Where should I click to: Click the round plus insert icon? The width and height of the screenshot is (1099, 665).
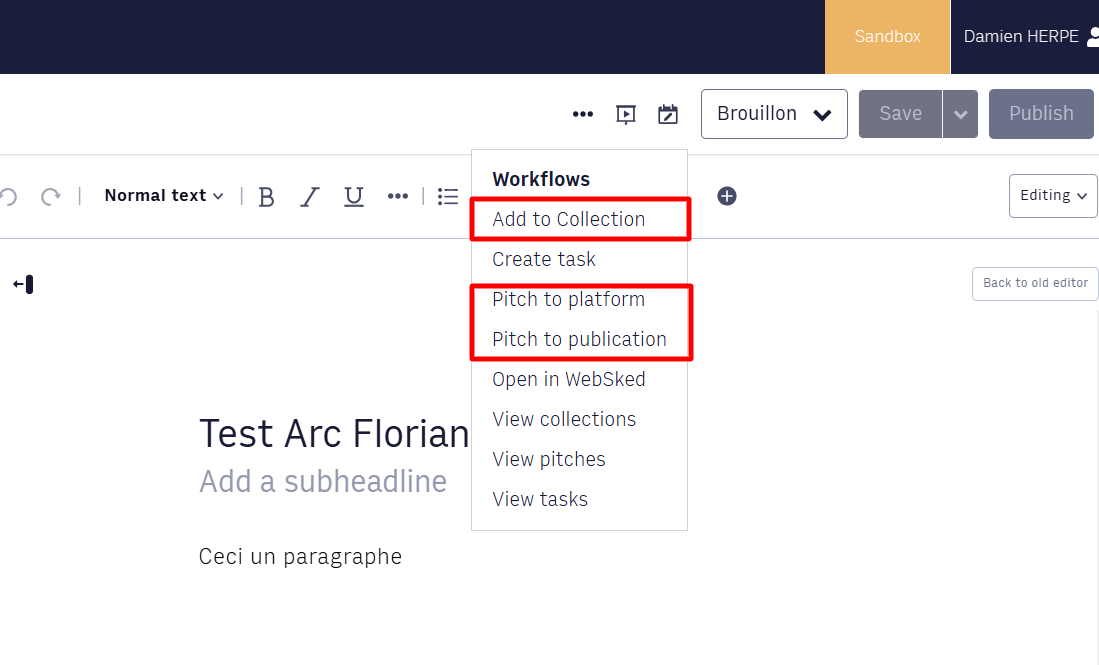(x=727, y=196)
